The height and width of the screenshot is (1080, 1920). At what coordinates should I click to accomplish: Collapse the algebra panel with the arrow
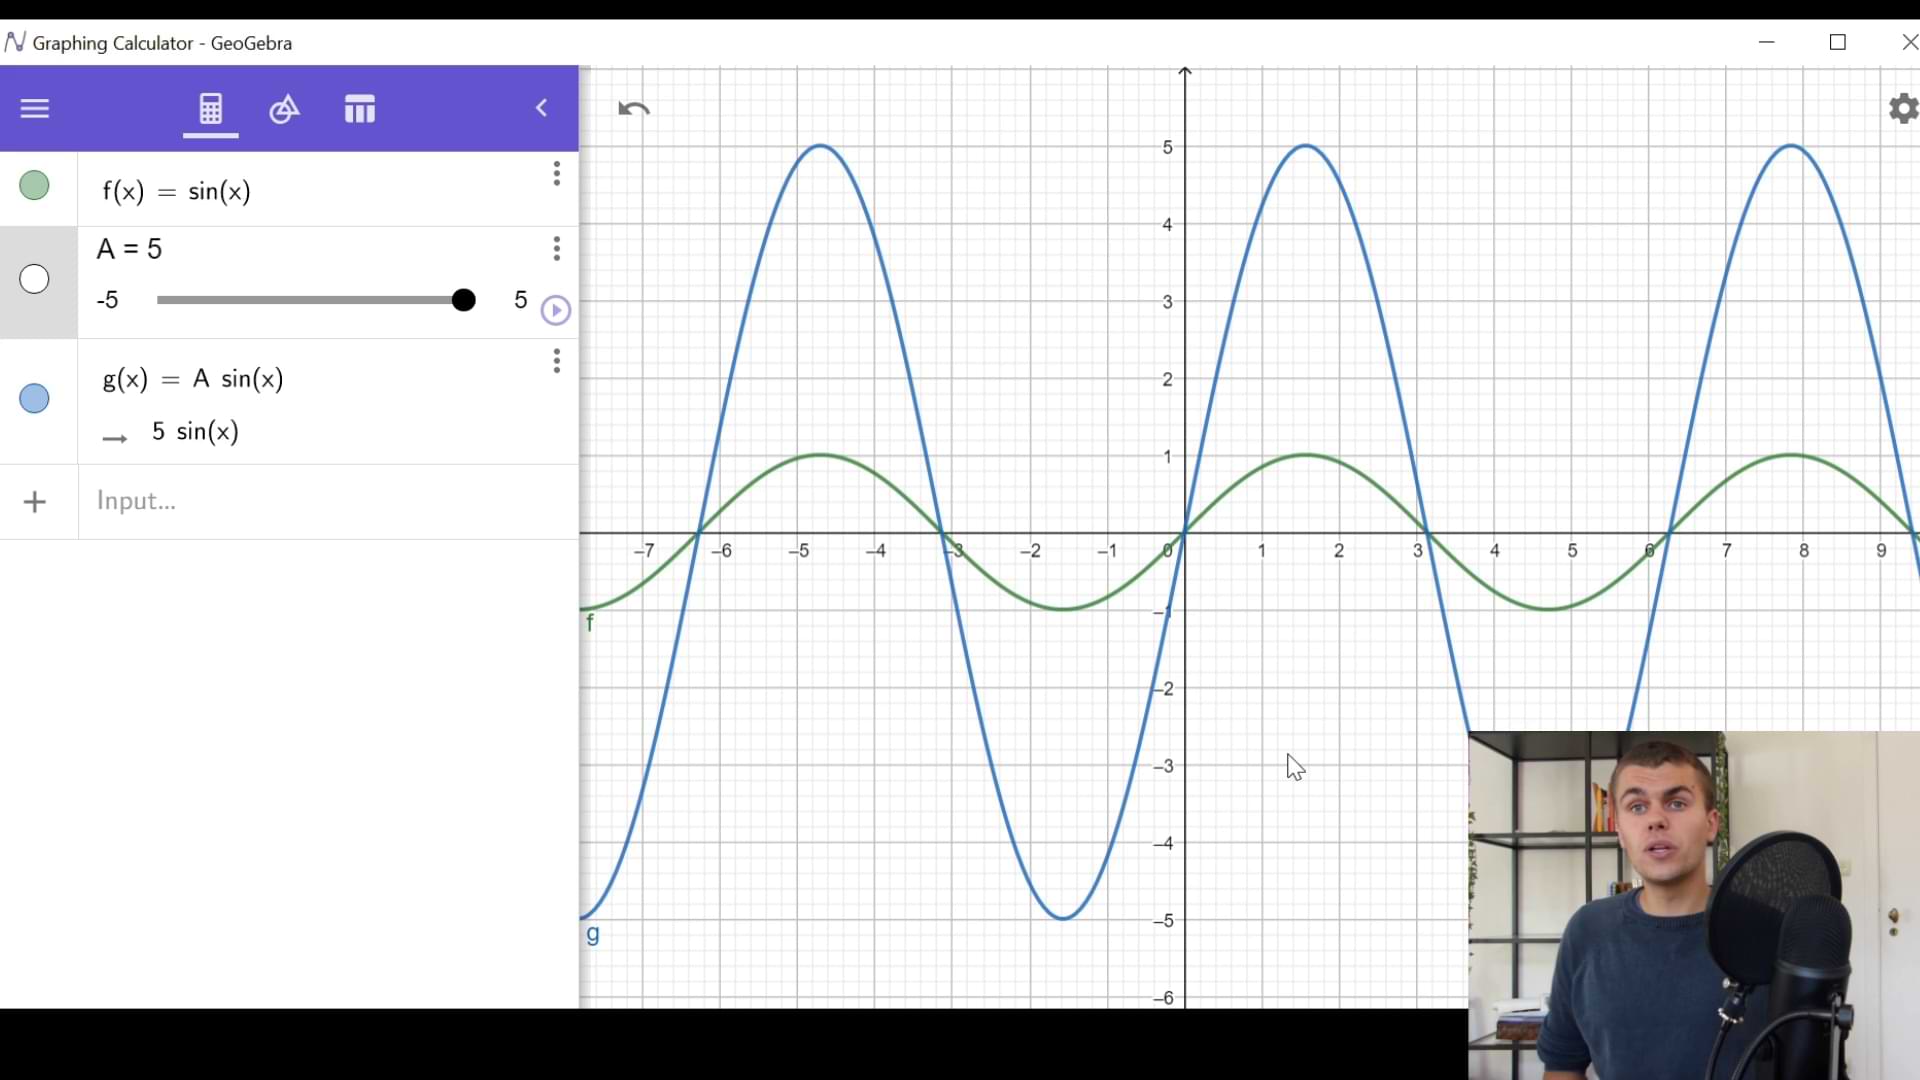[542, 108]
